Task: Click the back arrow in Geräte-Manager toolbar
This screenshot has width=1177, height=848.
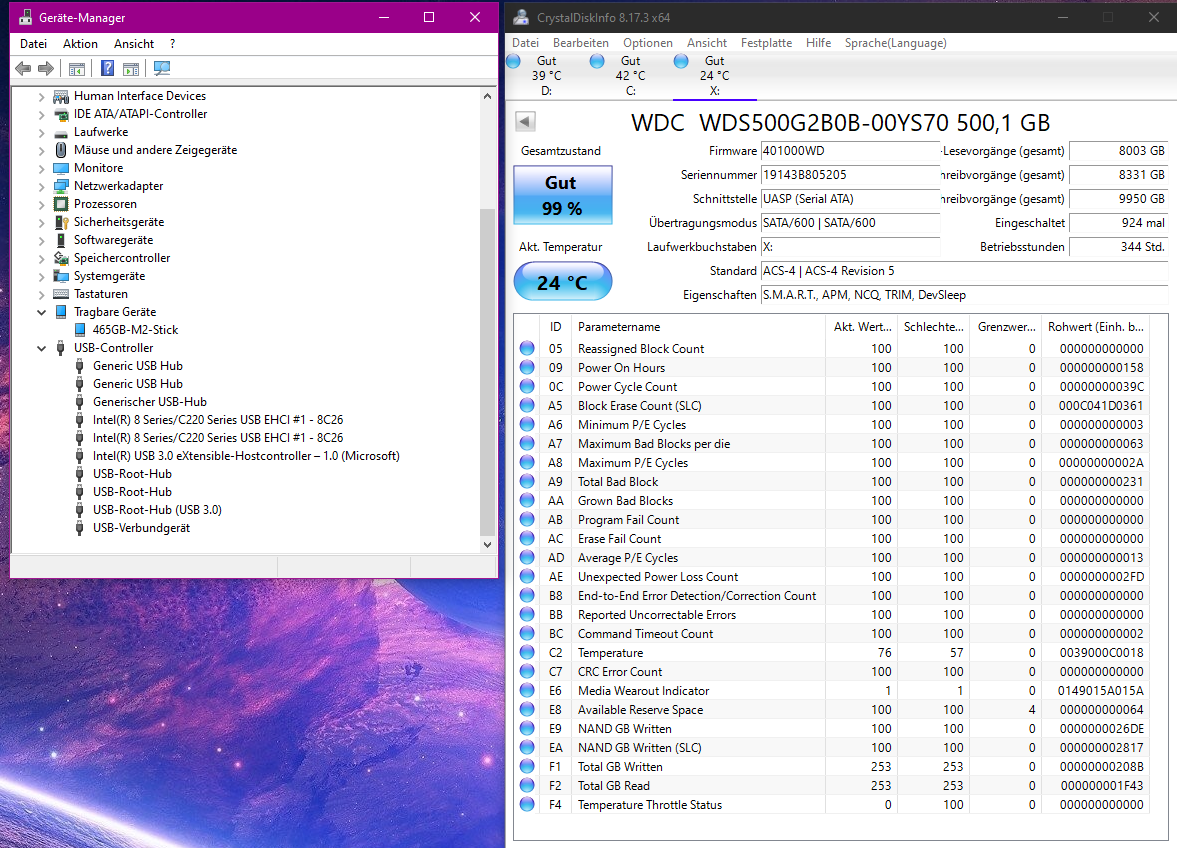Action: [x=23, y=69]
